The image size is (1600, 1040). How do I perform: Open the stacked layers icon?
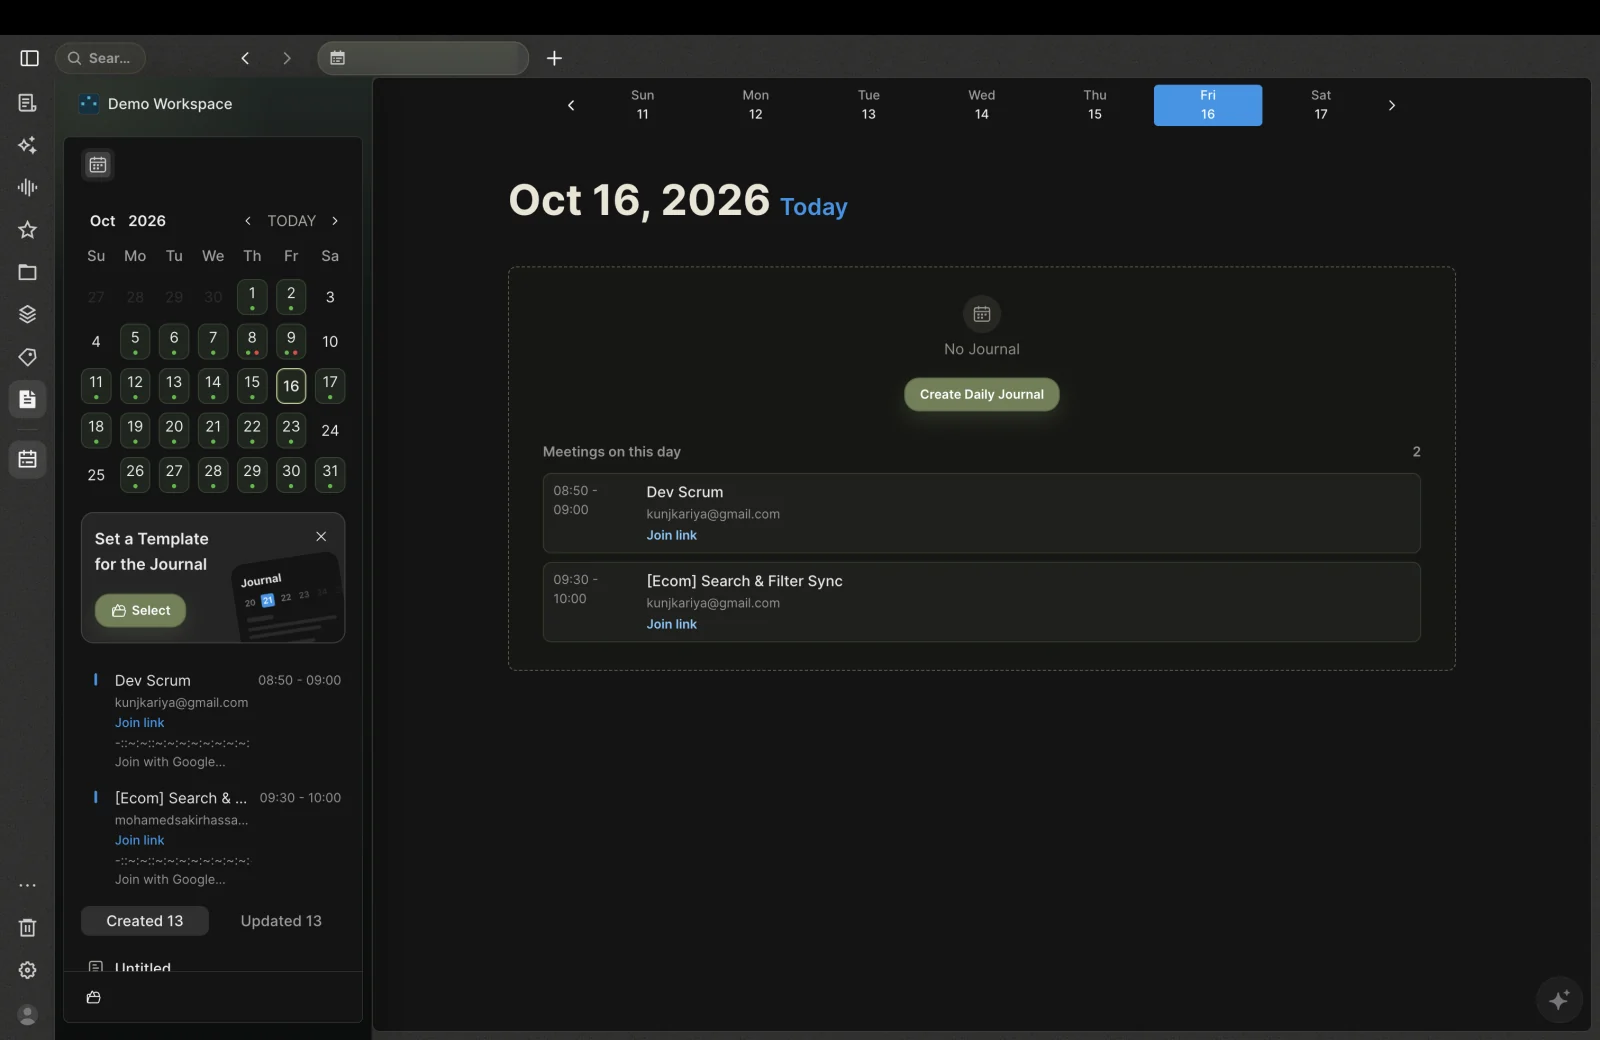click(28, 314)
